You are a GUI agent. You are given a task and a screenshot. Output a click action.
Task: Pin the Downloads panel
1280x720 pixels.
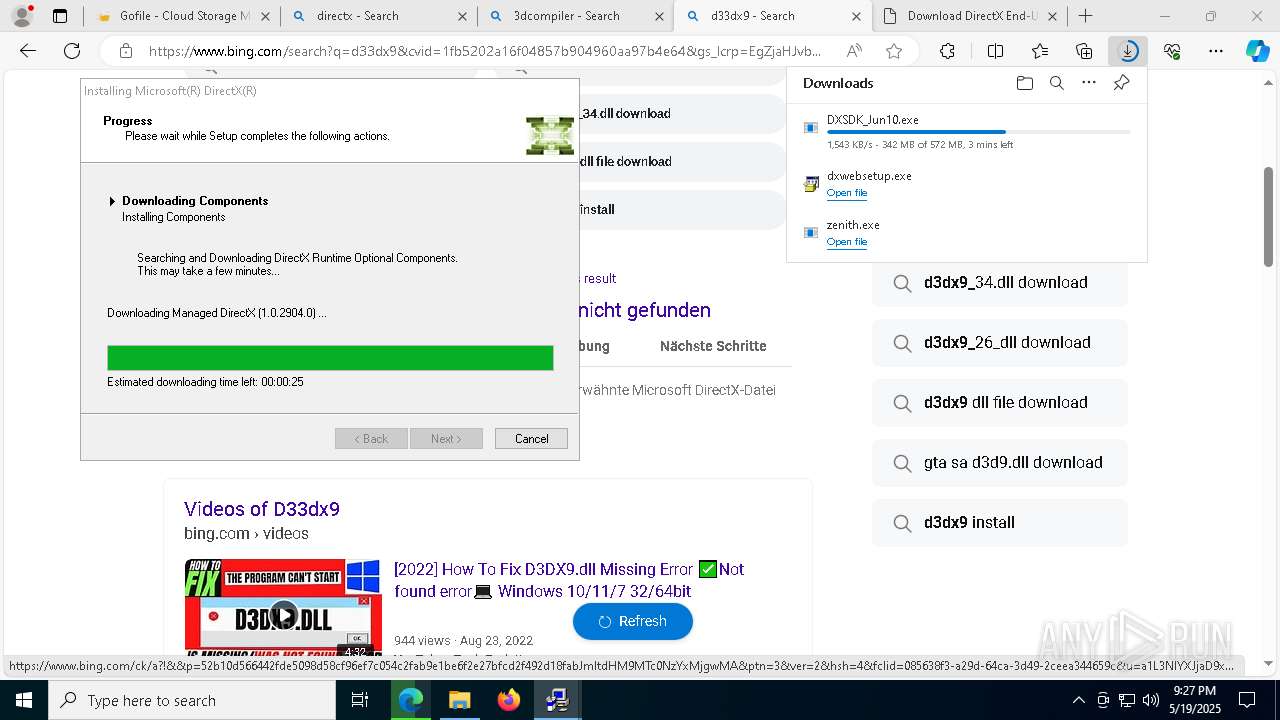click(x=1121, y=83)
